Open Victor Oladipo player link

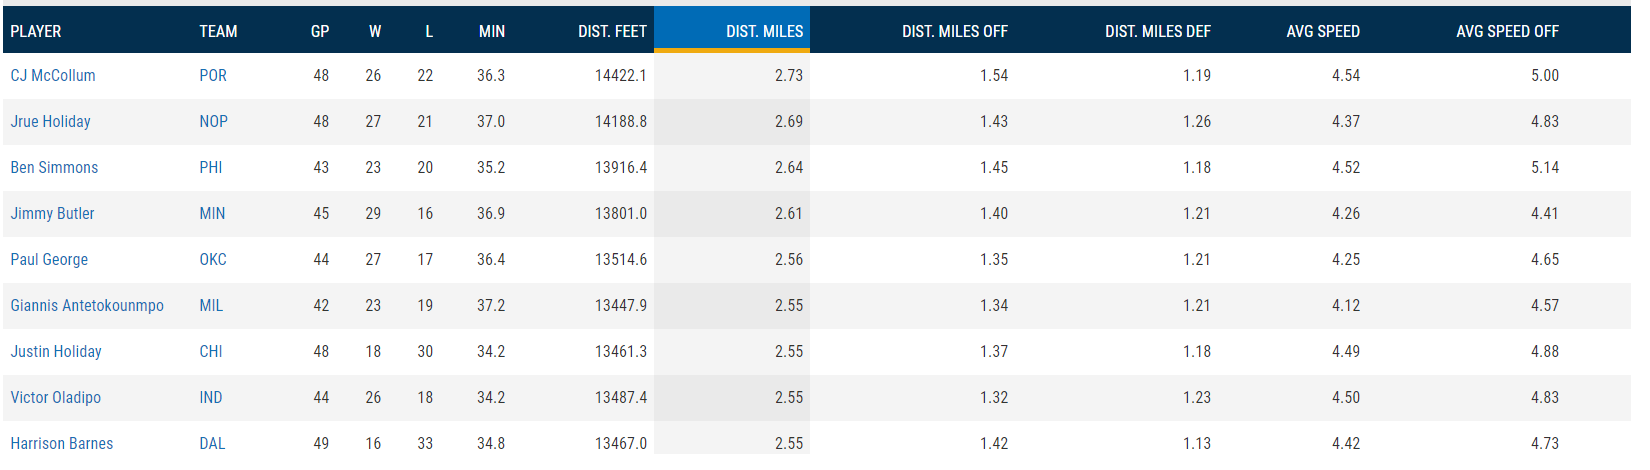coord(55,398)
